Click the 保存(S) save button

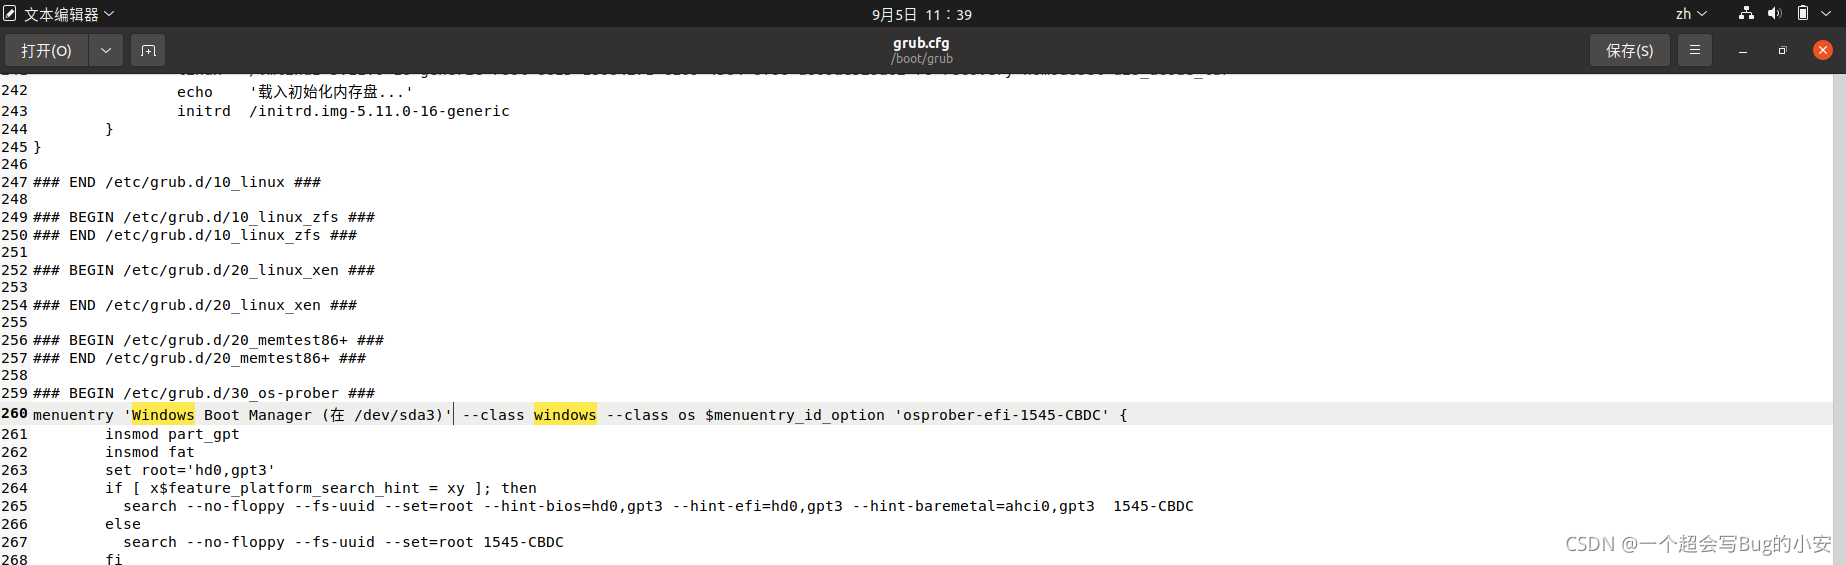point(1629,50)
